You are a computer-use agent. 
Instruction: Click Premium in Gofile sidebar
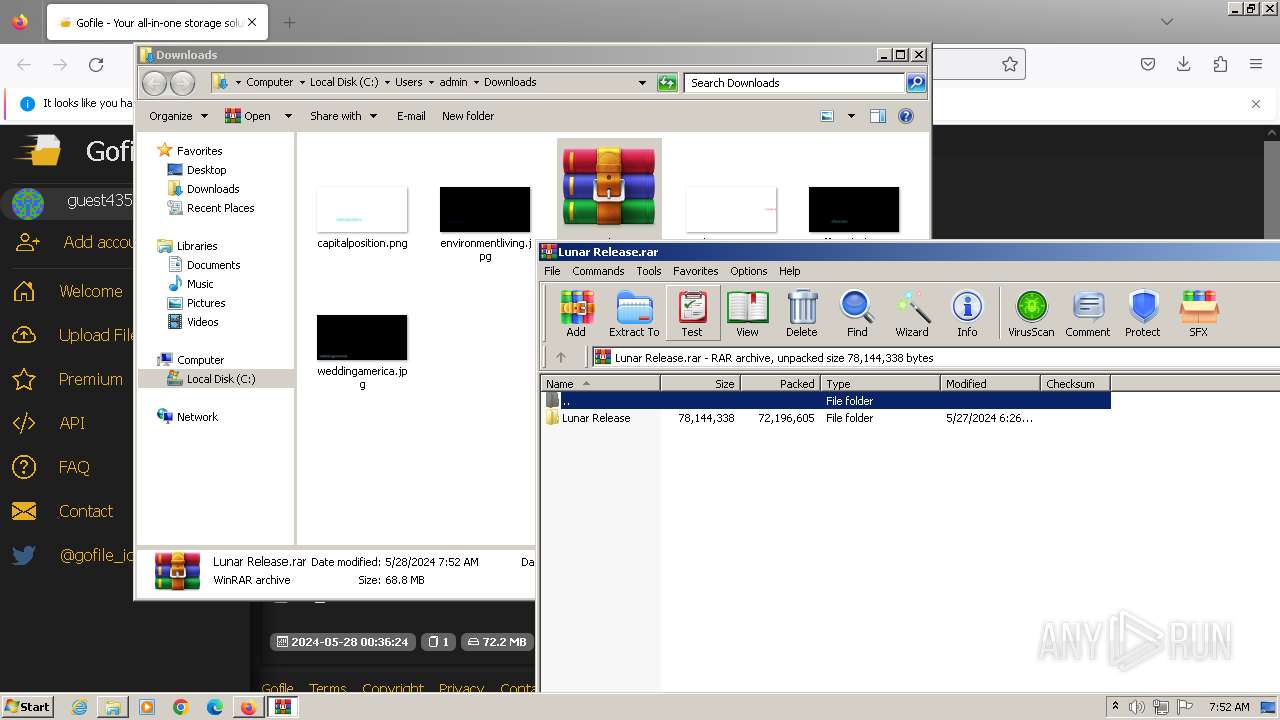click(x=90, y=379)
